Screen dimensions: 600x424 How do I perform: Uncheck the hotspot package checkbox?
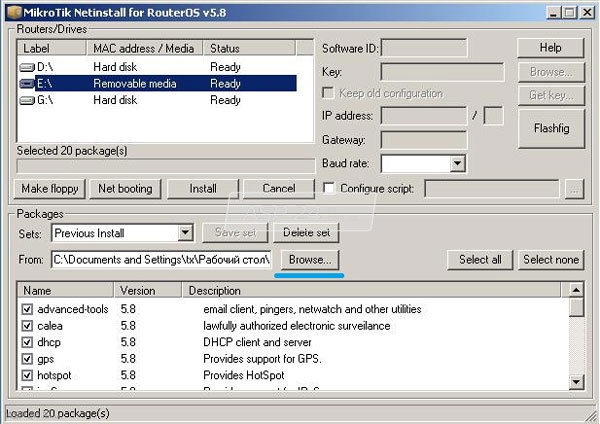[27, 375]
